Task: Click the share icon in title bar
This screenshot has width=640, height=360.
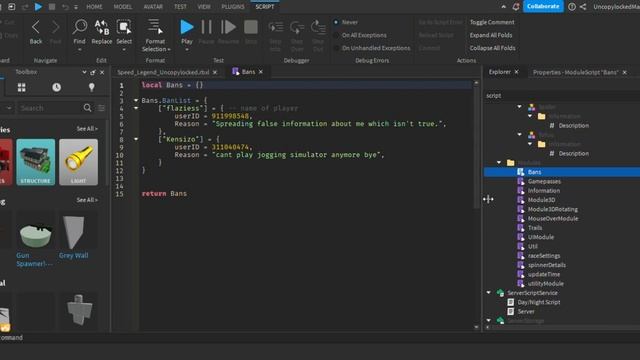Action: tap(583, 7)
